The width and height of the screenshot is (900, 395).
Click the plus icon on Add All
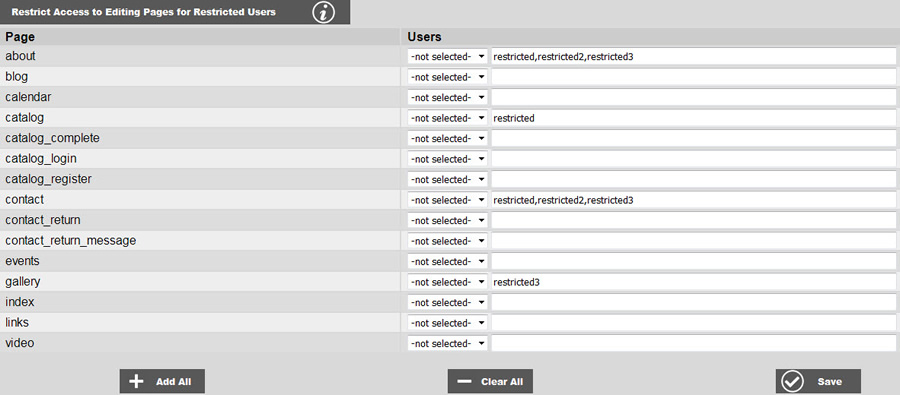click(x=136, y=382)
